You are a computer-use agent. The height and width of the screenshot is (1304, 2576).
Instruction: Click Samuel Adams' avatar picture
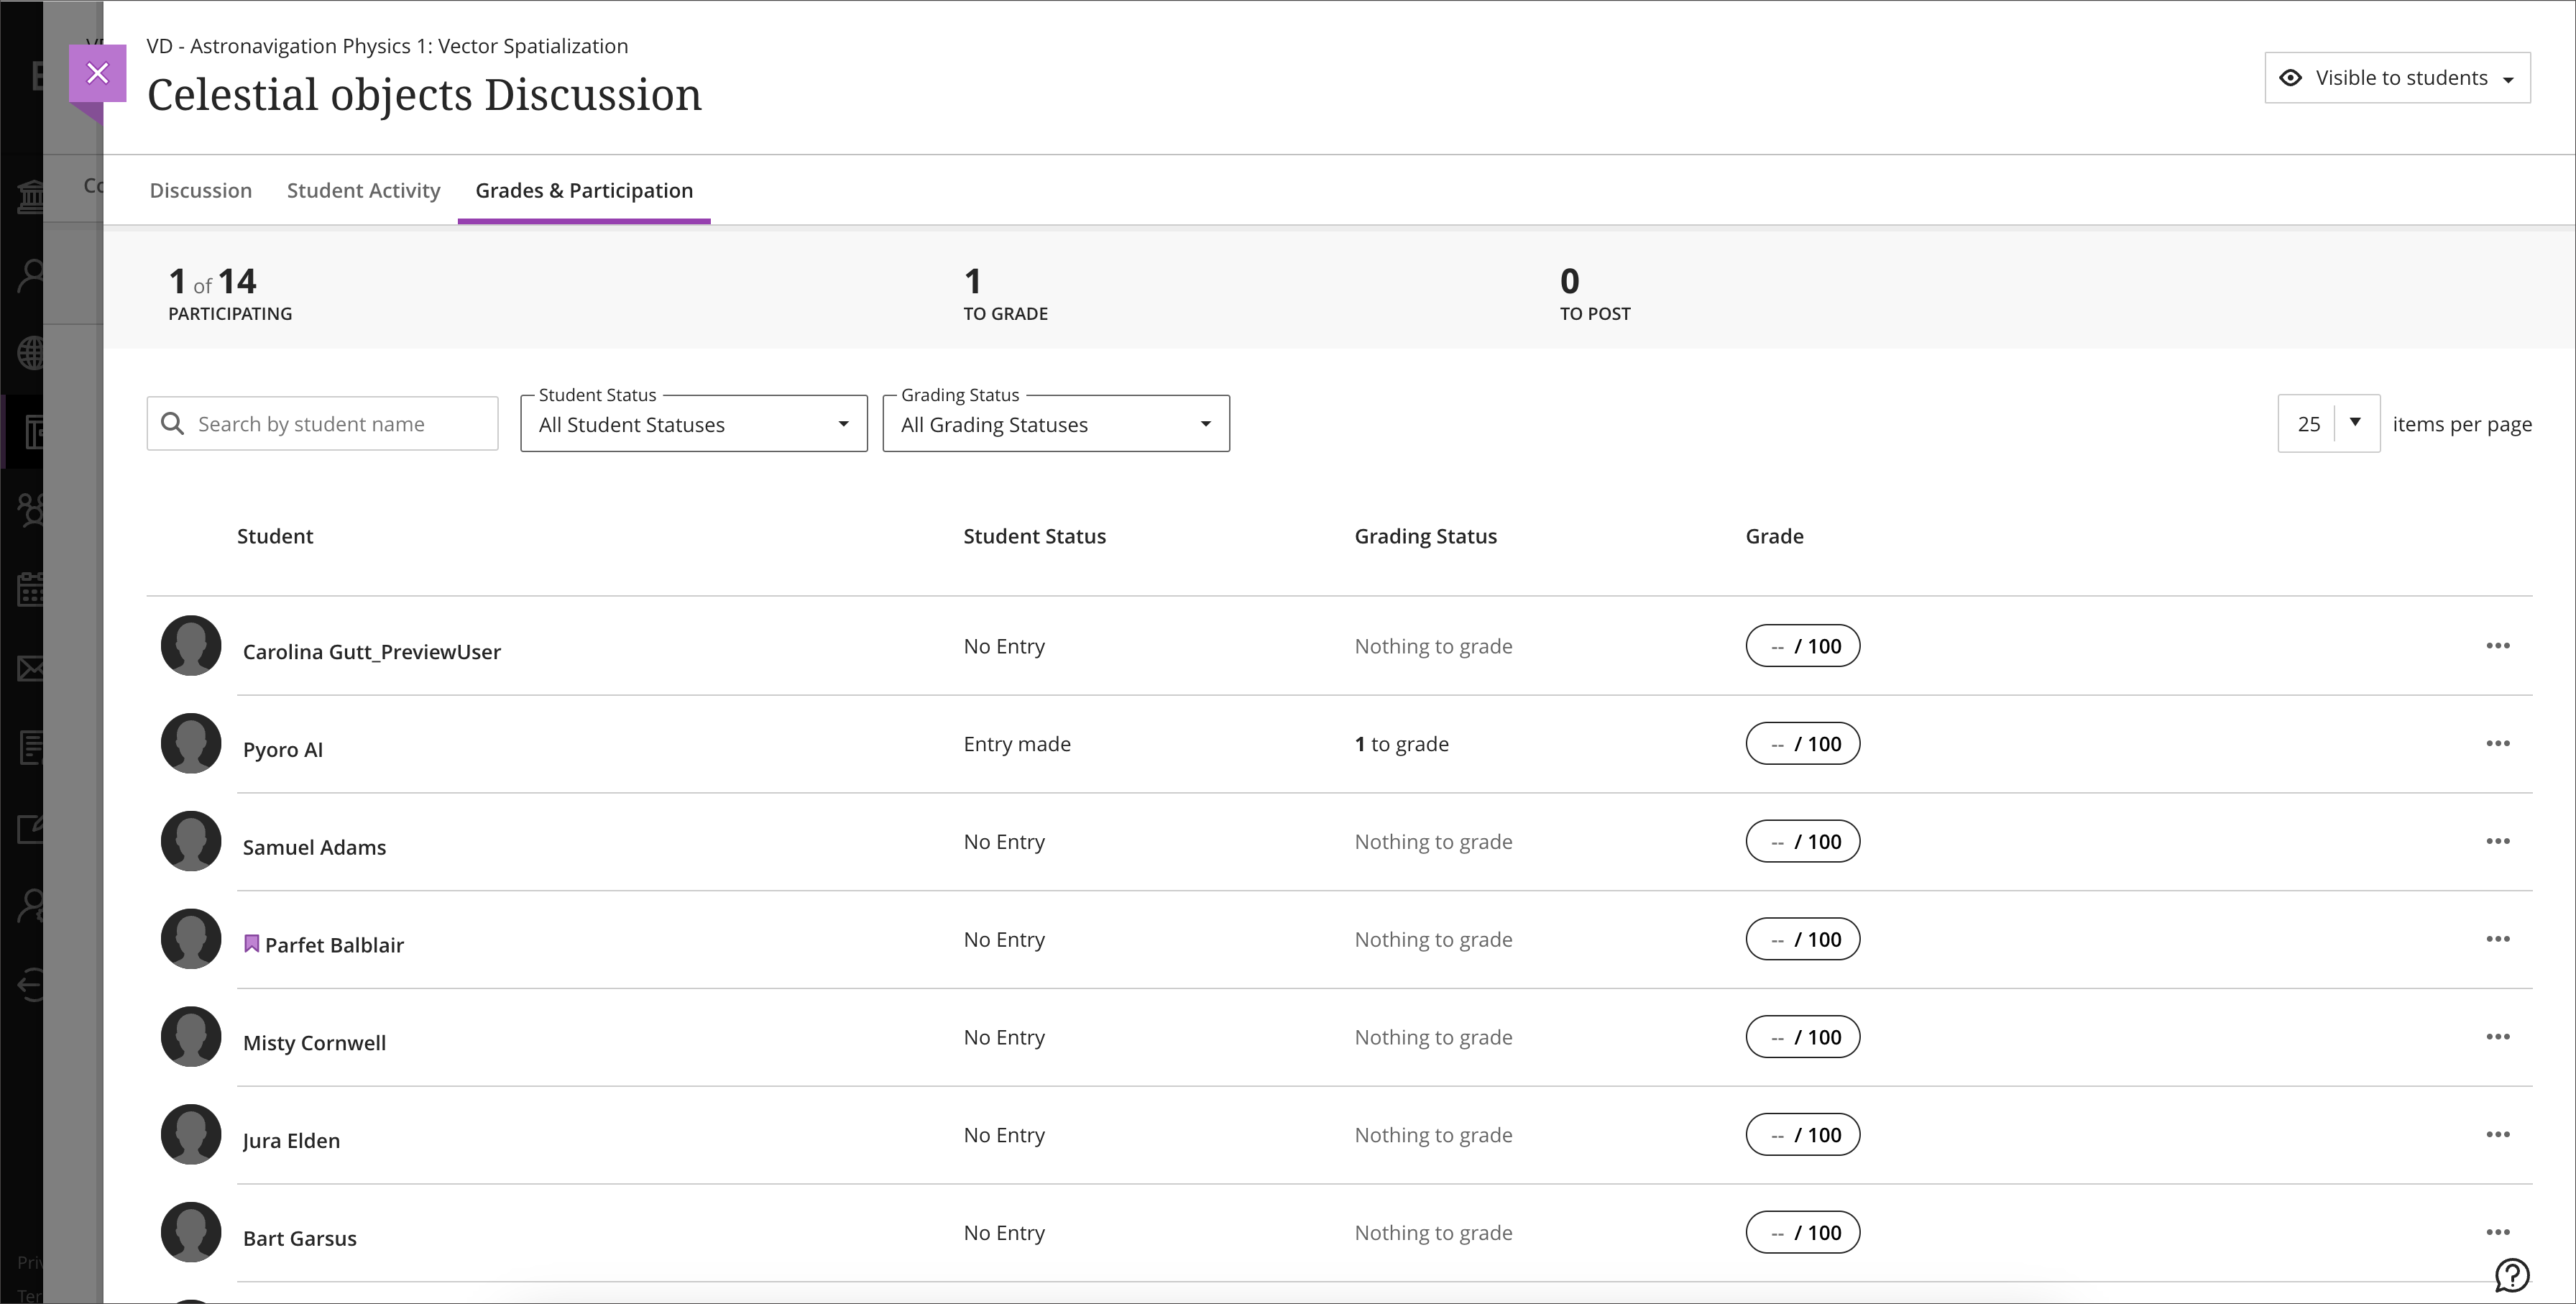point(191,841)
